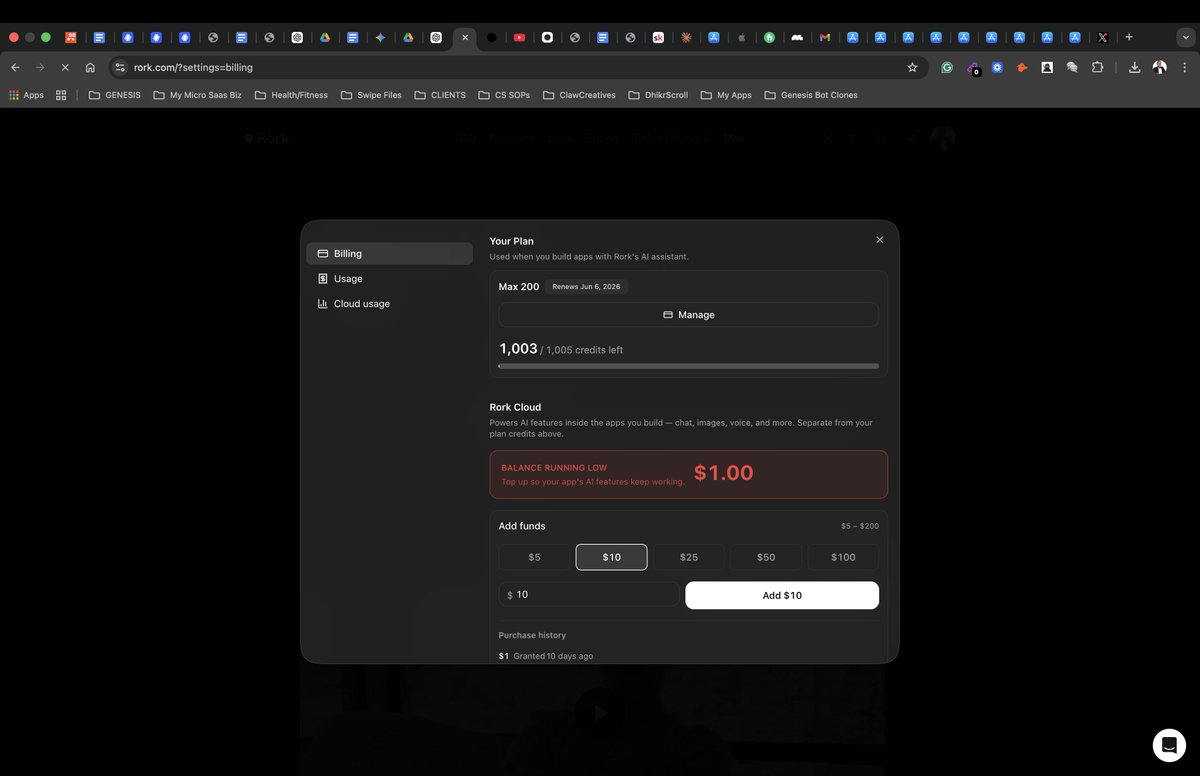
Task: Open the My Micro Saas Biz folder
Action: click(197, 95)
